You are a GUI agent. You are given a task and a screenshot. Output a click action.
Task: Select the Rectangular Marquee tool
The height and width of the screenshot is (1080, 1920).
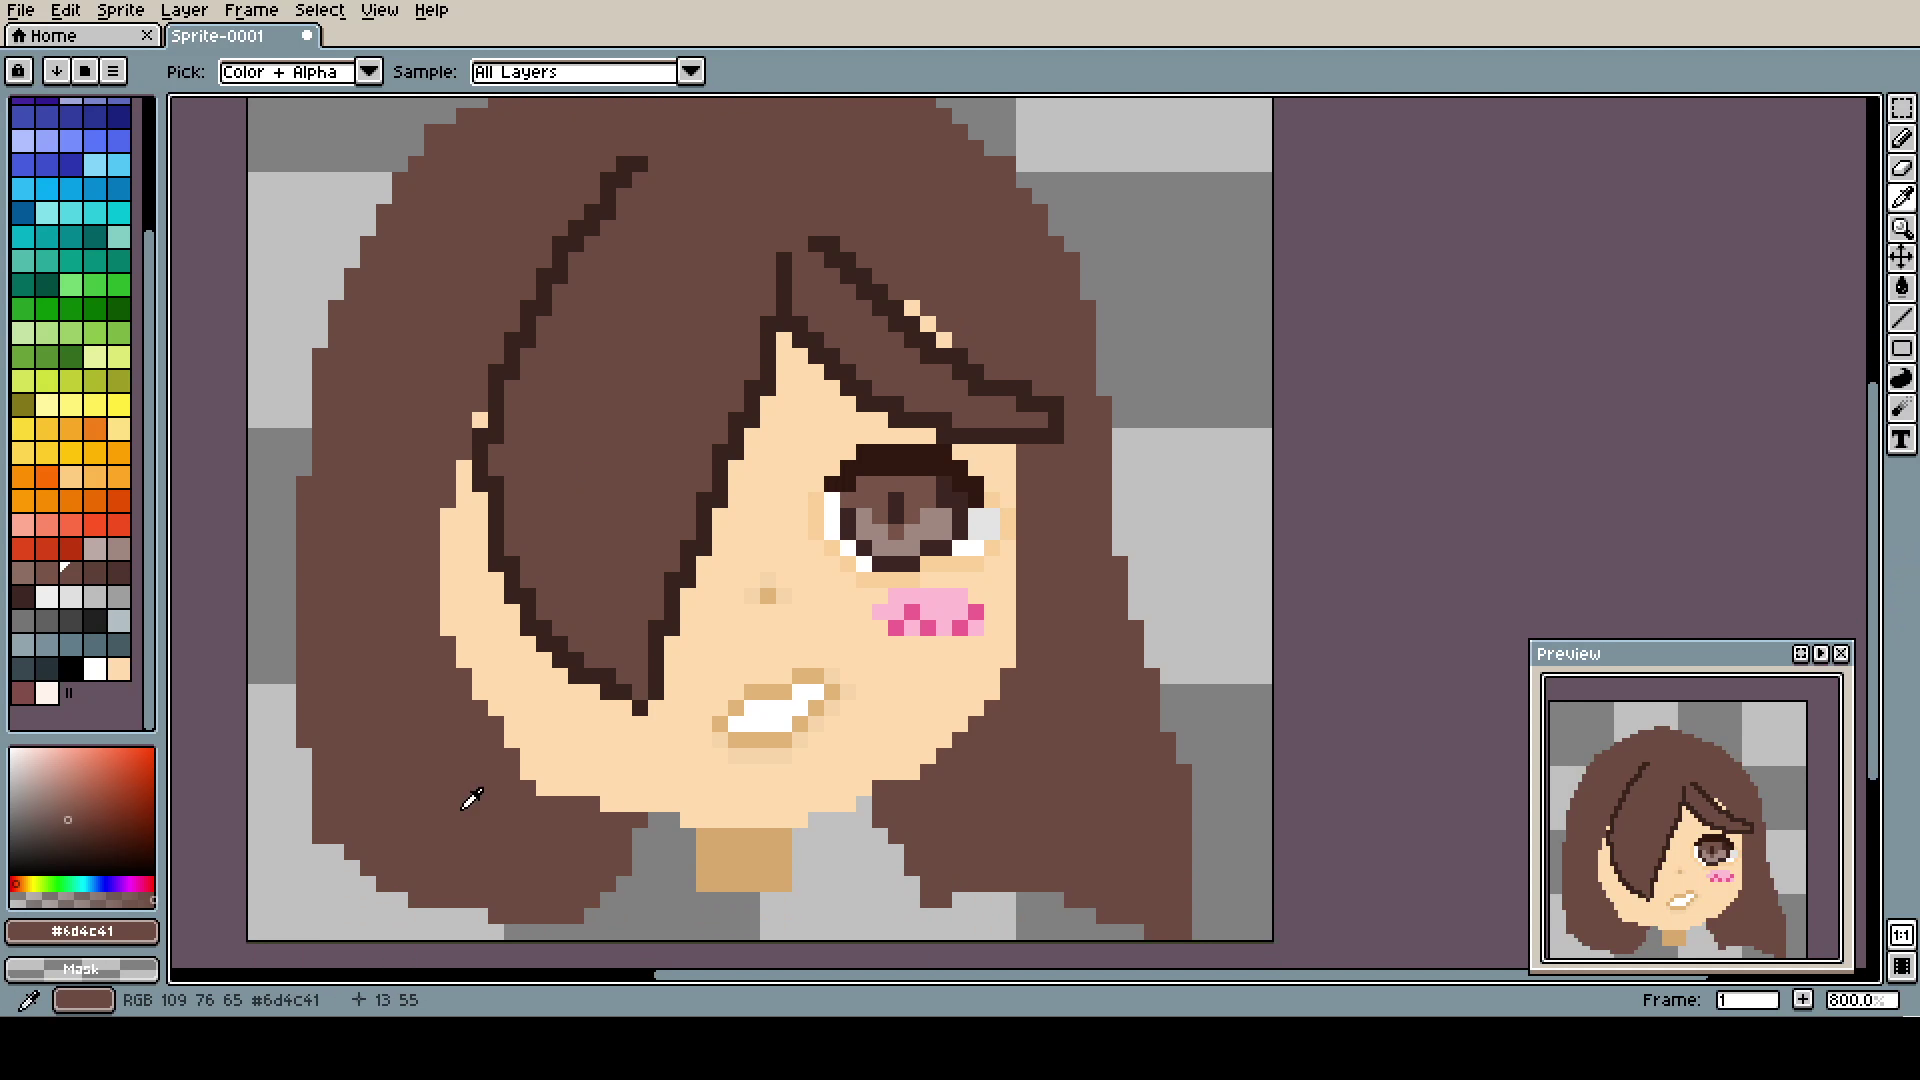tap(1901, 108)
